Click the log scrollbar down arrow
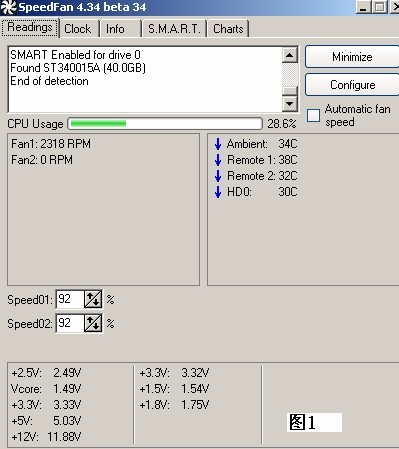The image size is (399, 449). pos(290,104)
